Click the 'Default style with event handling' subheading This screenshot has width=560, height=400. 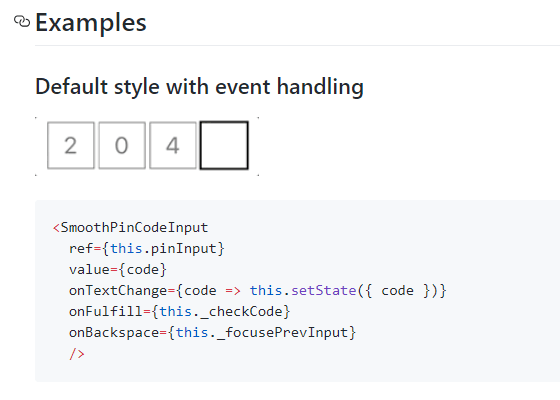click(199, 87)
